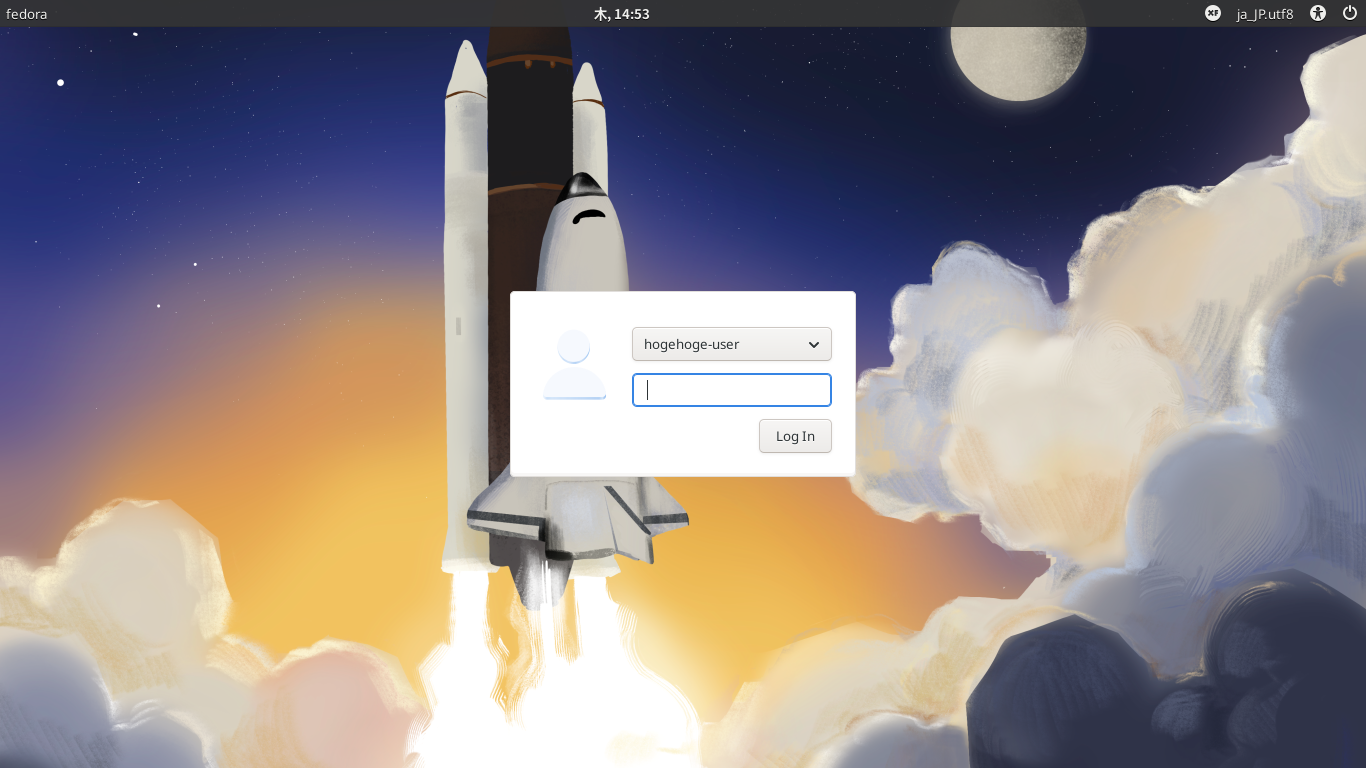
Task: Click the fedora hostname label
Action: point(27,14)
